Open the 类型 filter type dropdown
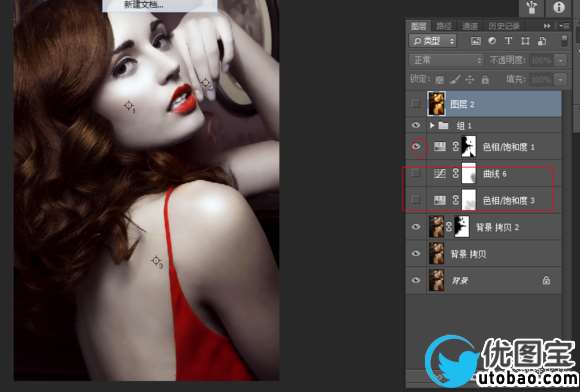 pyautogui.click(x=433, y=41)
